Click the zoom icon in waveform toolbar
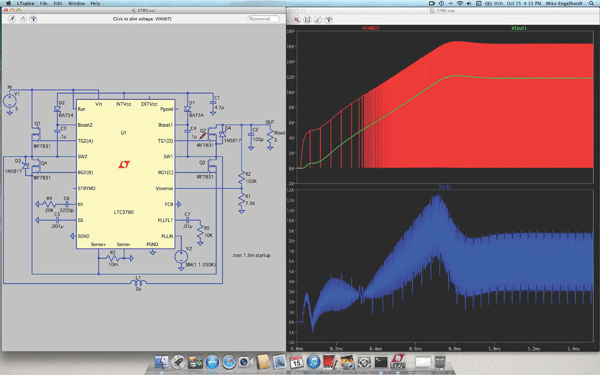The width and height of the screenshot is (600, 375). tap(297, 20)
